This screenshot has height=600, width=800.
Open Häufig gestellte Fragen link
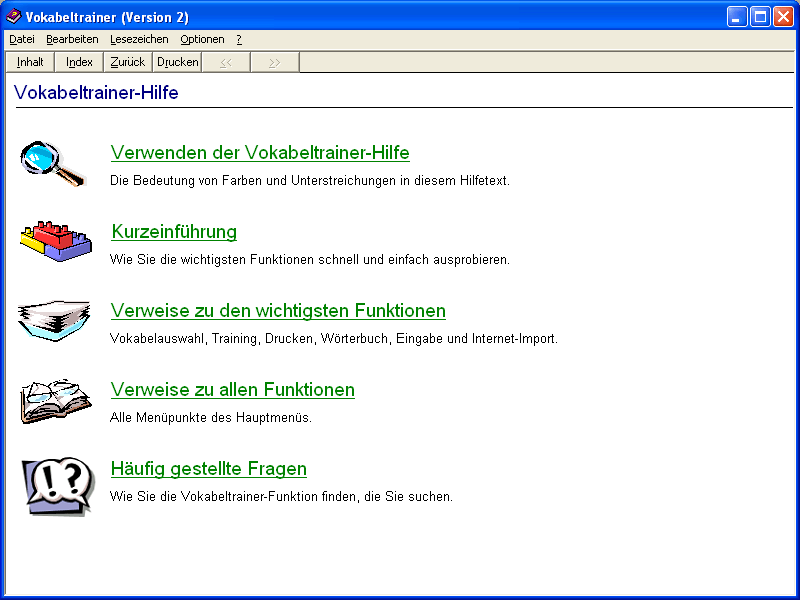[x=209, y=469]
